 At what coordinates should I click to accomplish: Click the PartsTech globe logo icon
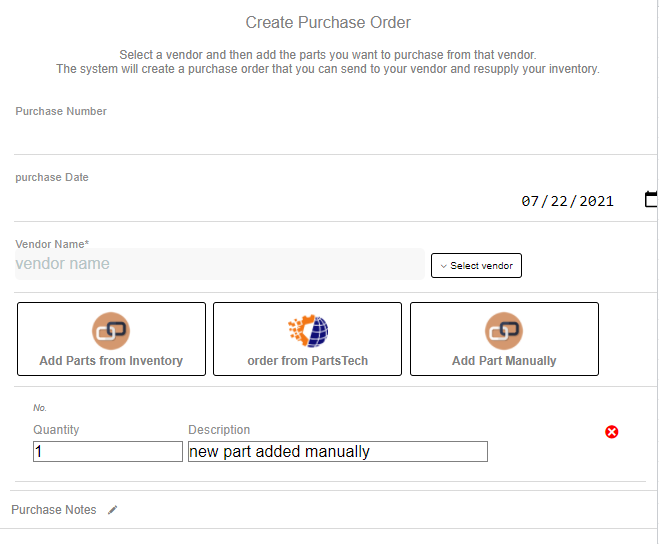pyautogui.click(x=307, y=330)
